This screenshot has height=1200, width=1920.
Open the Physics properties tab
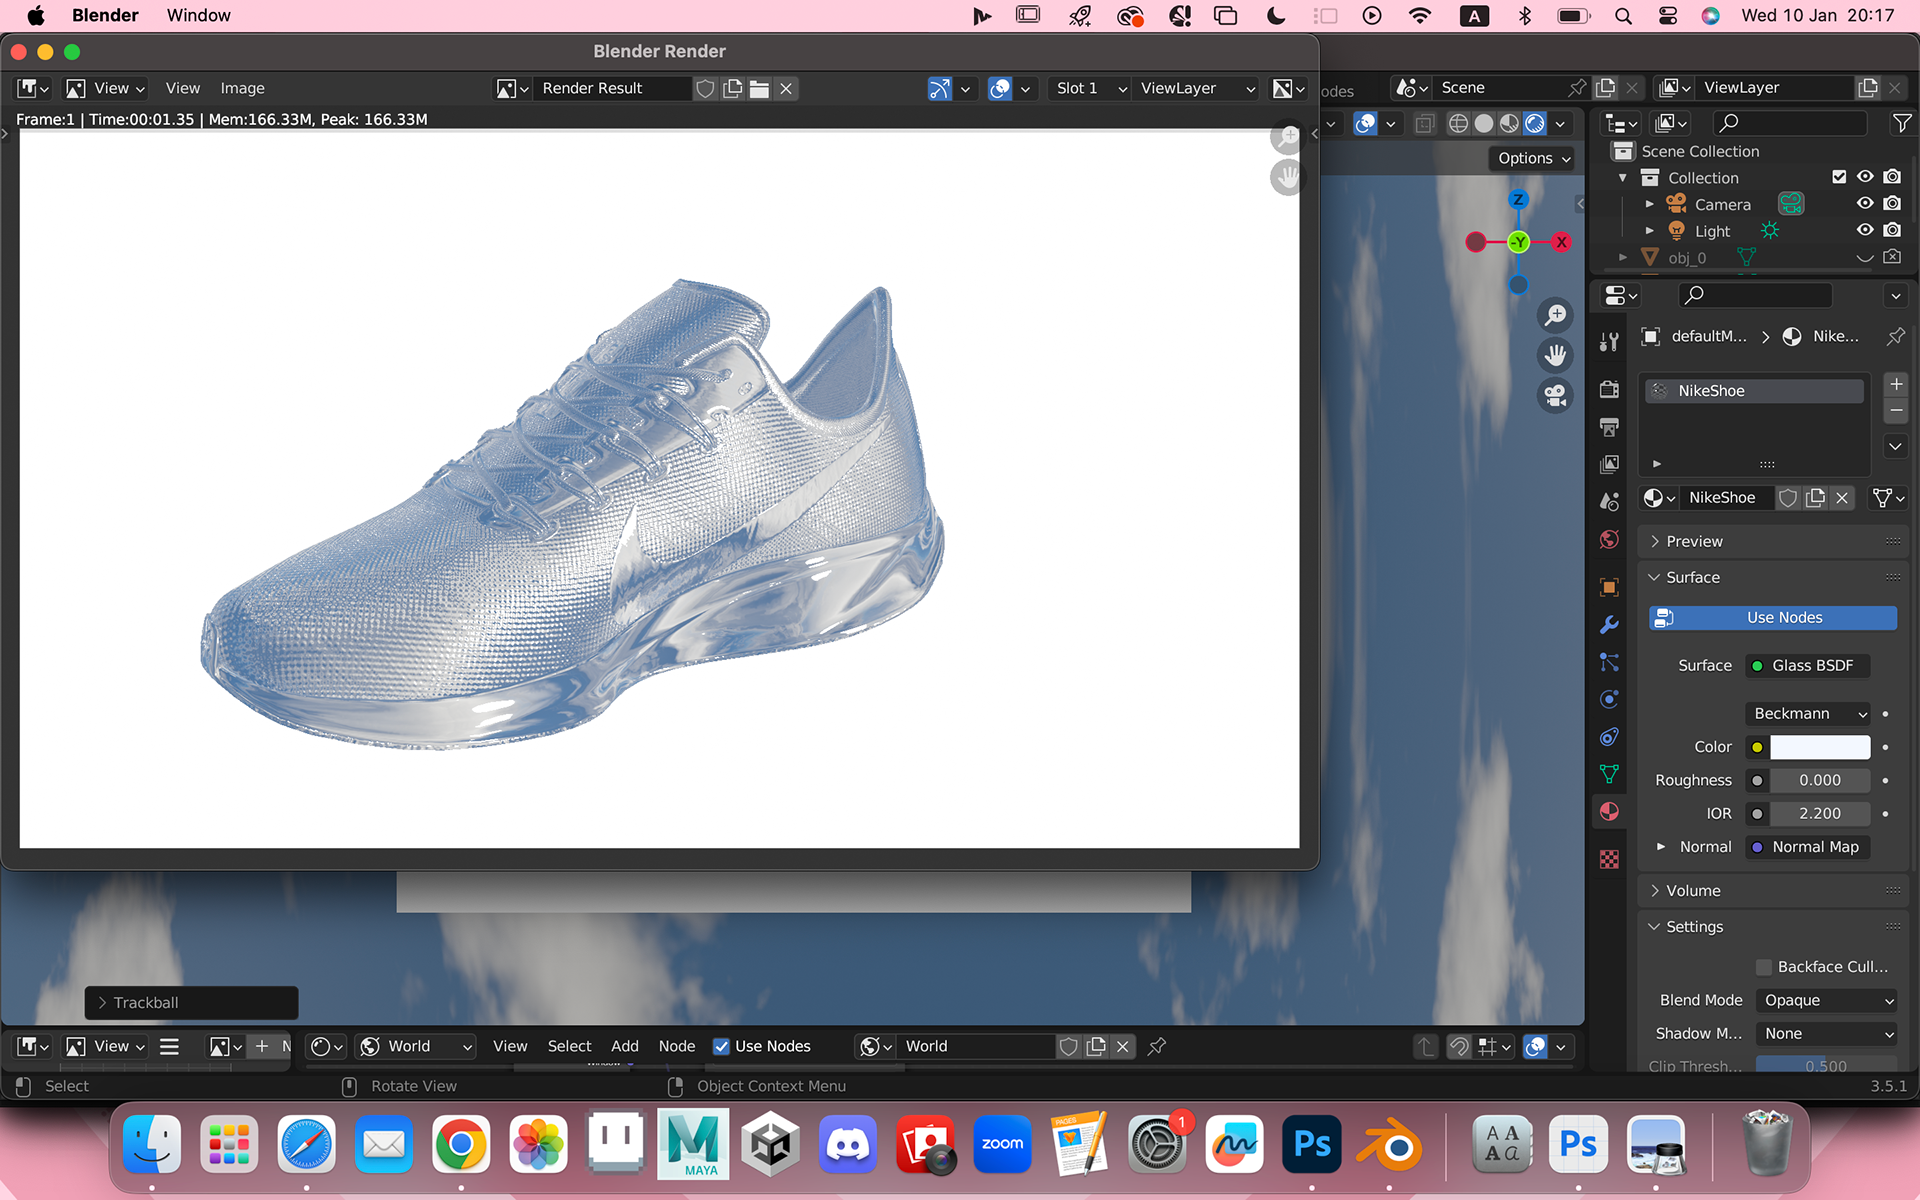(x=1609, y=700)
